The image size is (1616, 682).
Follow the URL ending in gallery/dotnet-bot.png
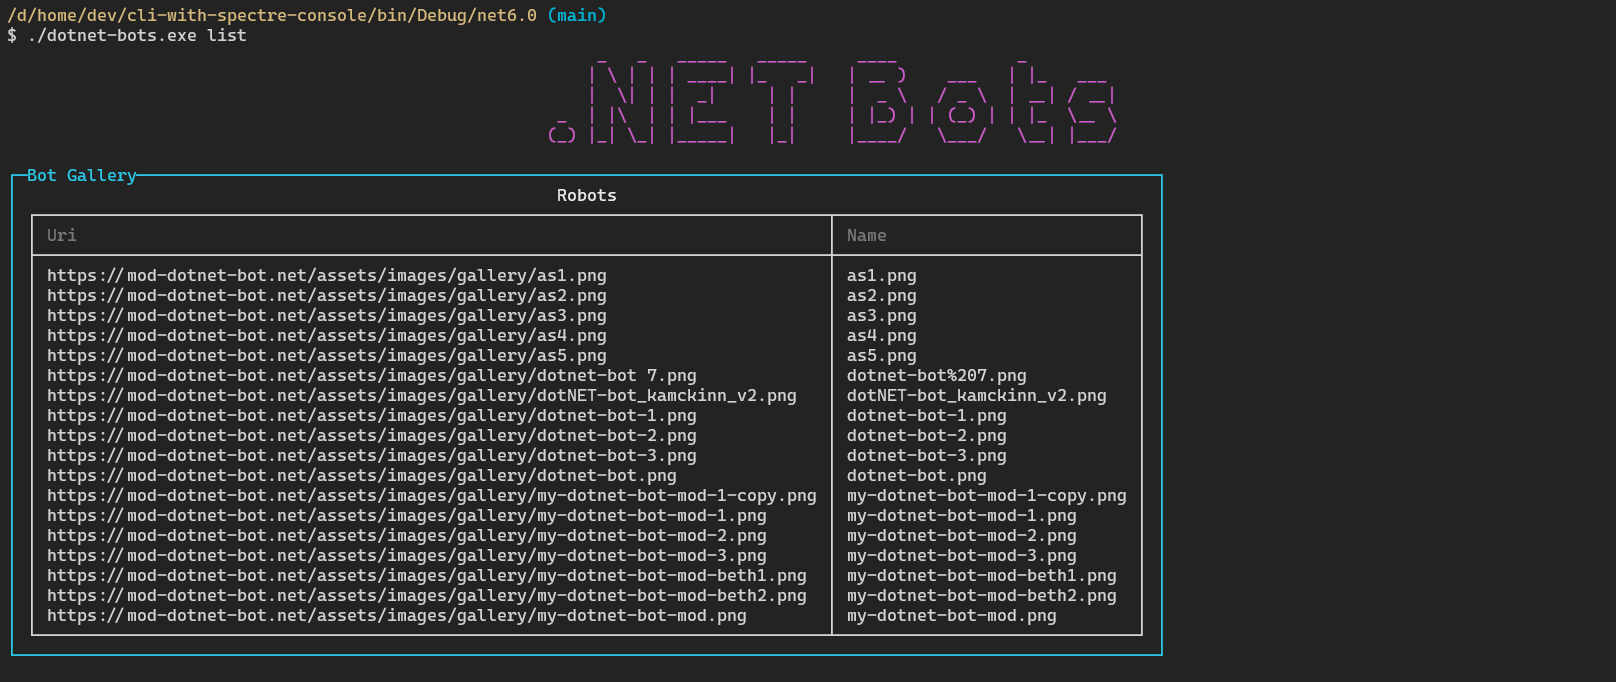pos(362,475)
